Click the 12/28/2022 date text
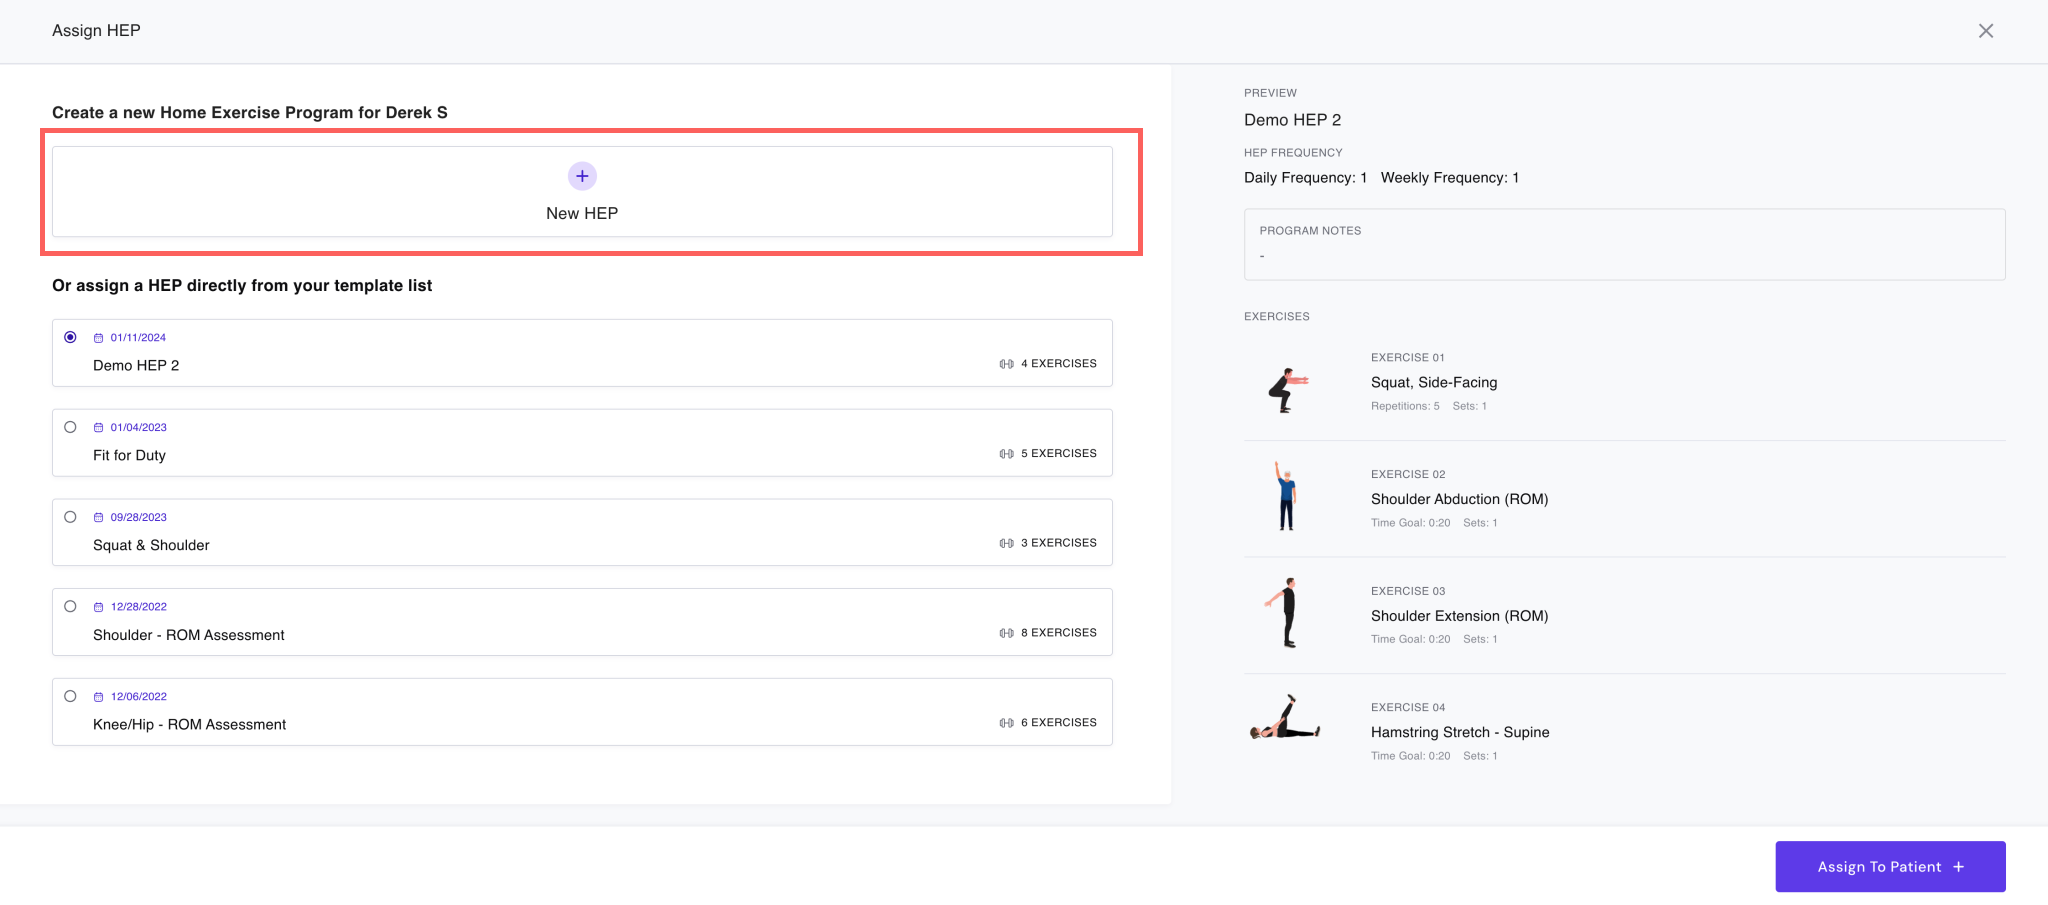Screen dimensions: 2048x905 point(138,606)
